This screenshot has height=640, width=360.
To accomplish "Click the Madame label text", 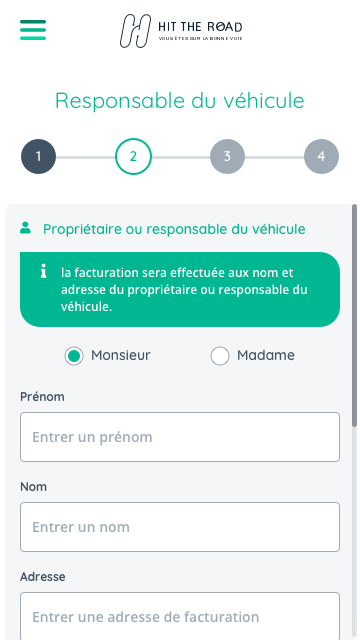I will 266,355.
